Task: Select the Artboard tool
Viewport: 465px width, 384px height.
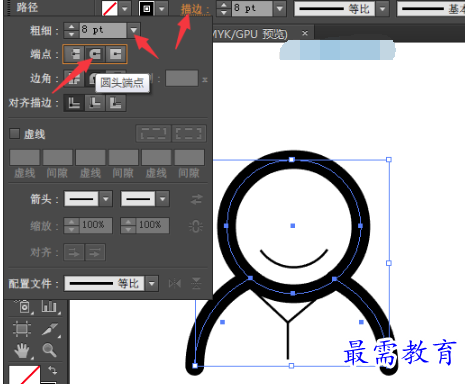Action: (22, 329)
